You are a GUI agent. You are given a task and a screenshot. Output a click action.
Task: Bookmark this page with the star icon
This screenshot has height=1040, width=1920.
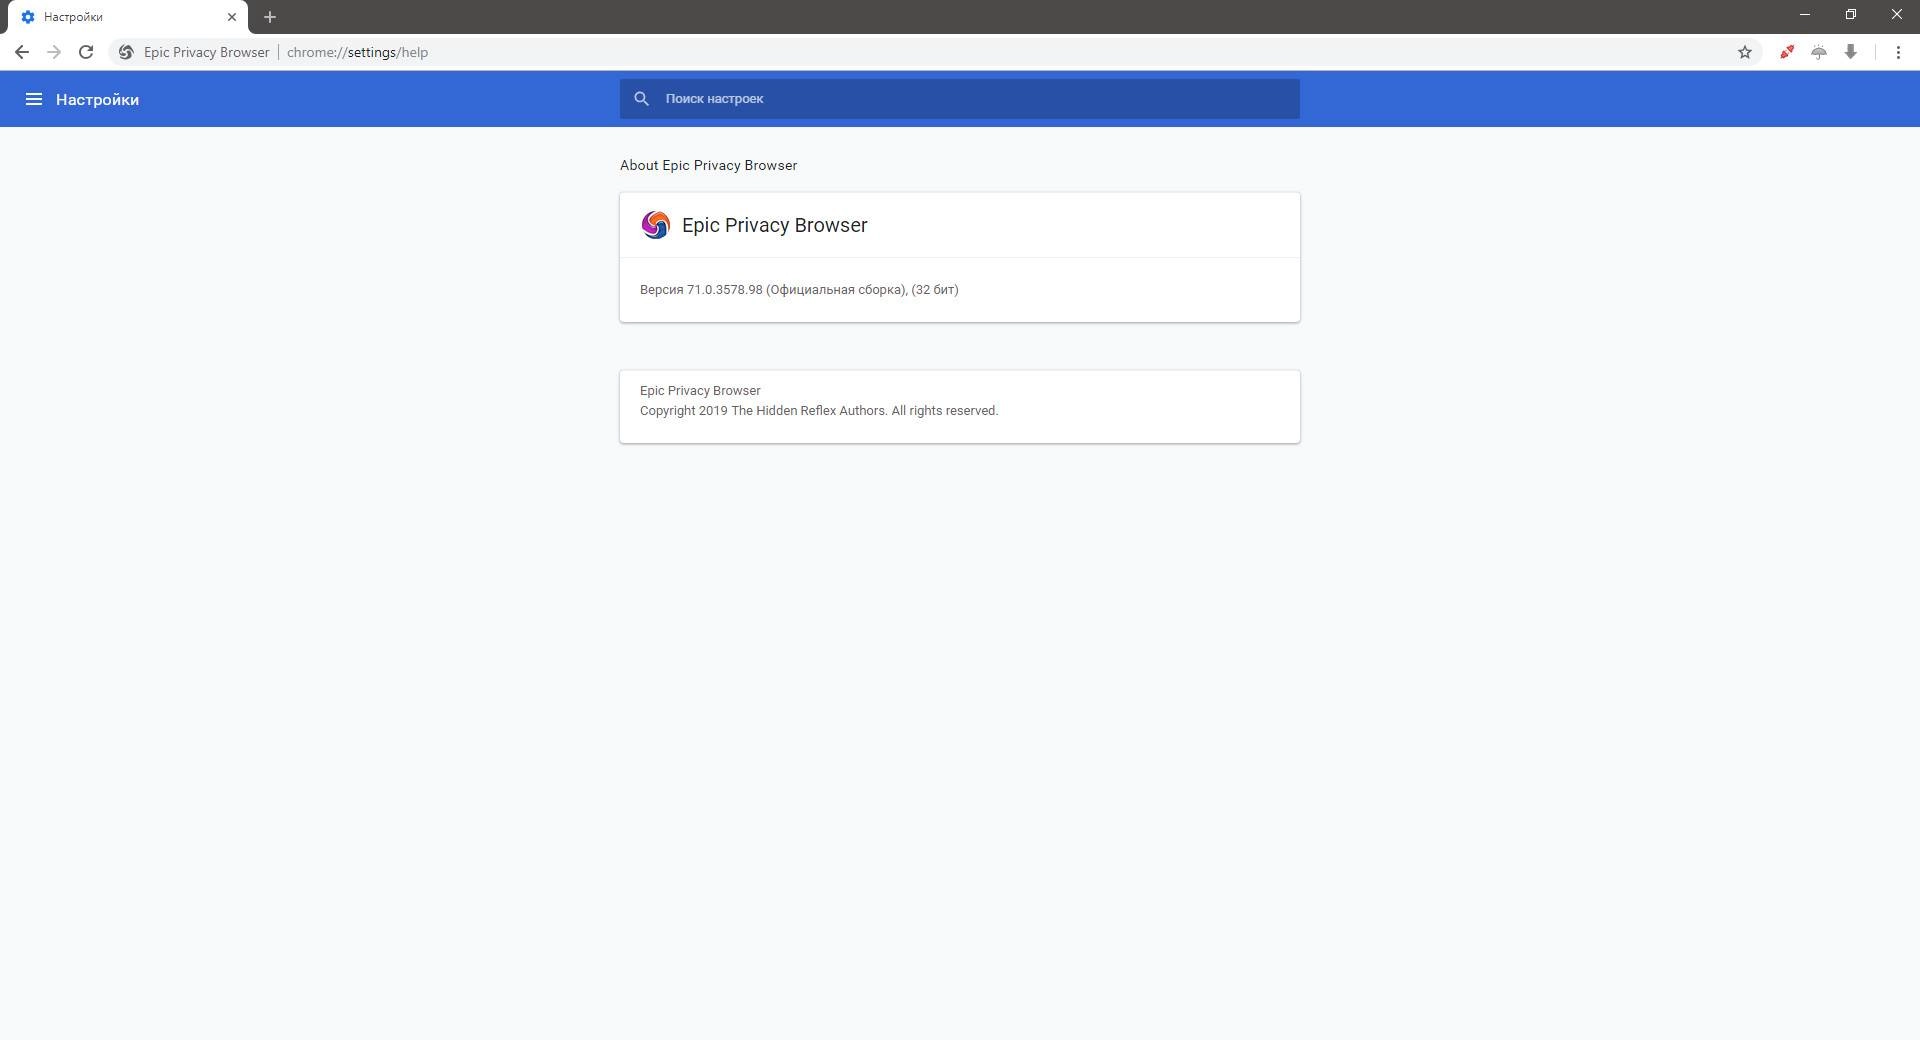[1745, 52]
